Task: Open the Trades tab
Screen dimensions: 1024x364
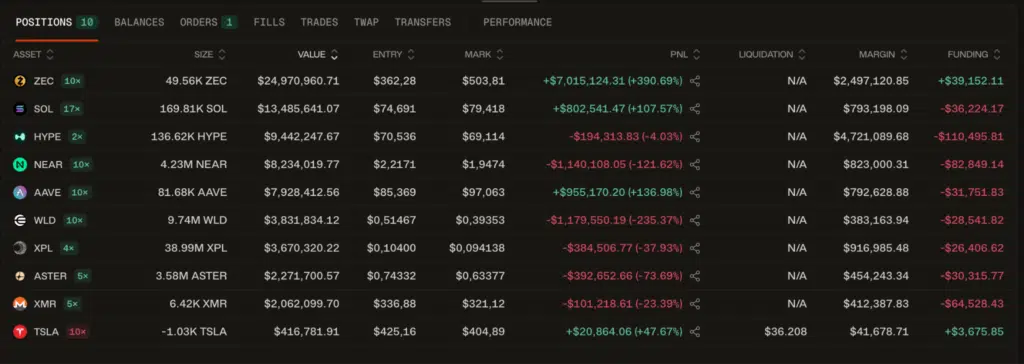Action: (x=319, y=22)
